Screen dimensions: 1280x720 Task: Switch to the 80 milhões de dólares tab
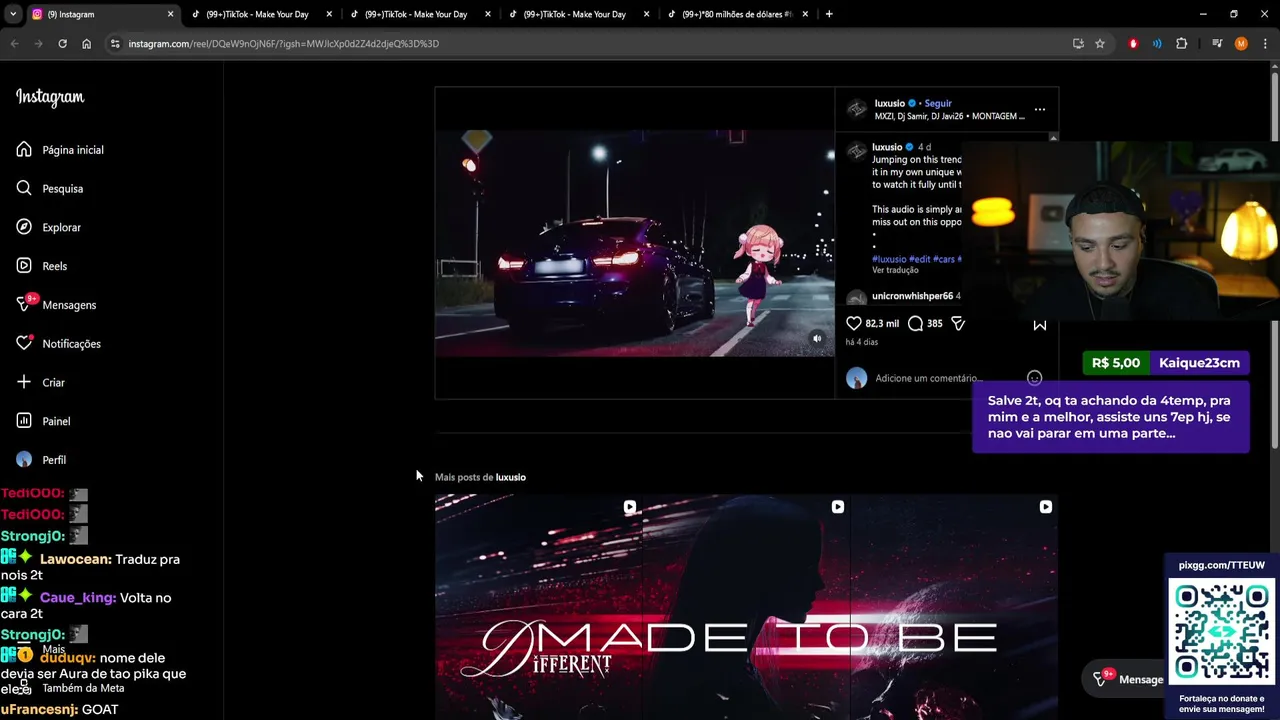tap(736, 14)
